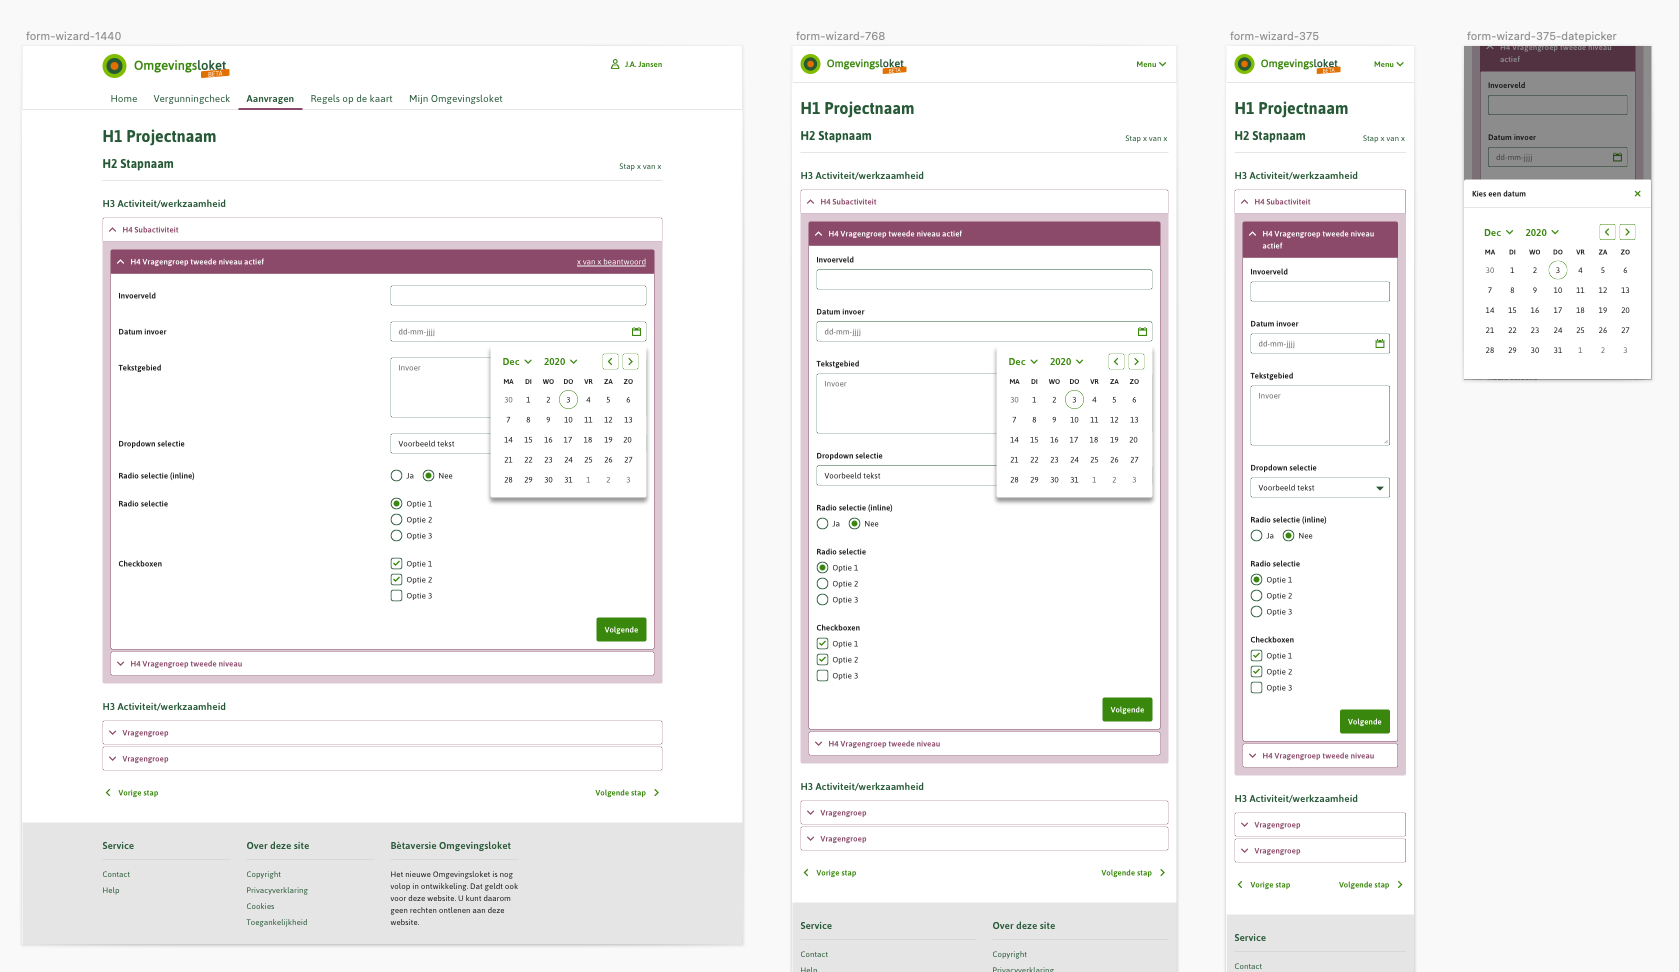Click the dropdown arrow on Dropdown selectie
Viewport: 1679px width, 972px height.
[1381, 487]
